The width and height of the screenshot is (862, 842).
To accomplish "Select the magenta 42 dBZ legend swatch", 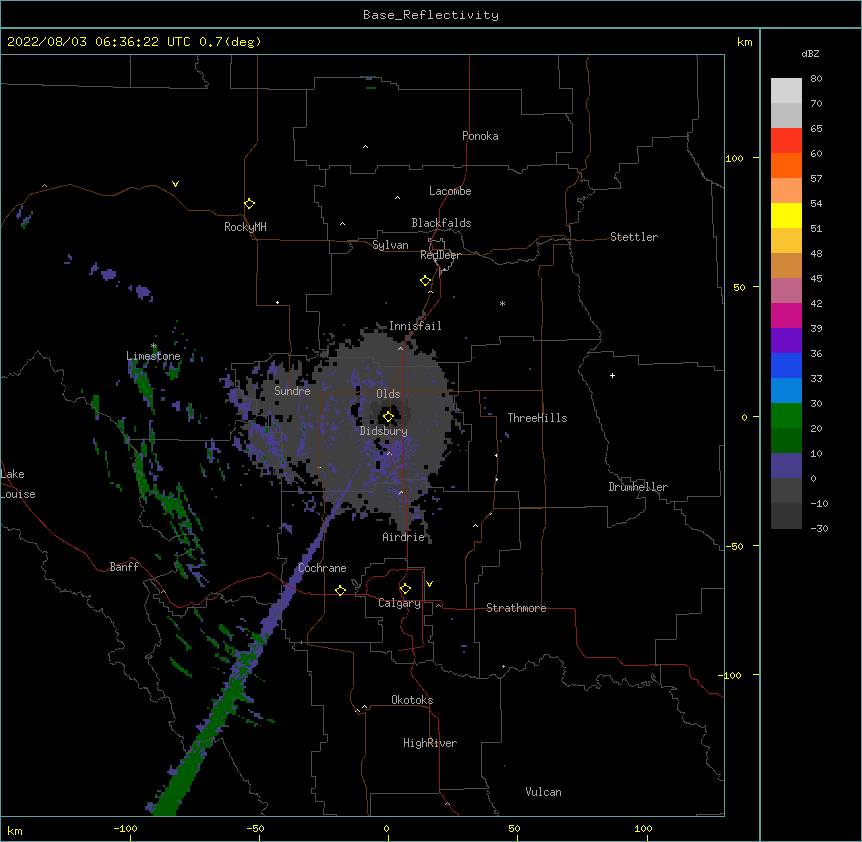I will click(x=786, y=315).
